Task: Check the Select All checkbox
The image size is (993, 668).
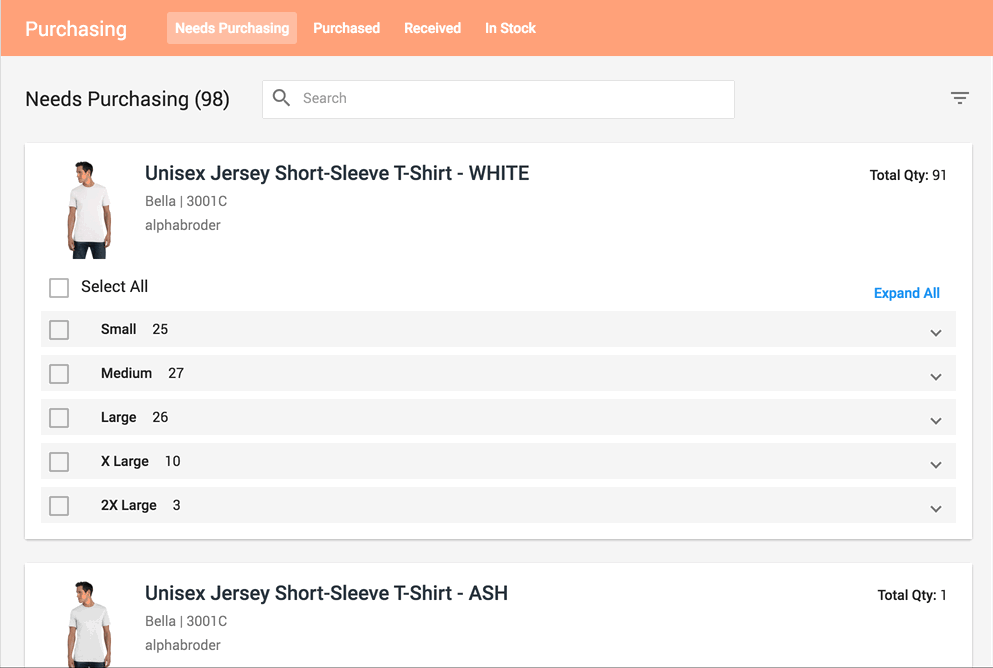Action: (x=59, y=288)
